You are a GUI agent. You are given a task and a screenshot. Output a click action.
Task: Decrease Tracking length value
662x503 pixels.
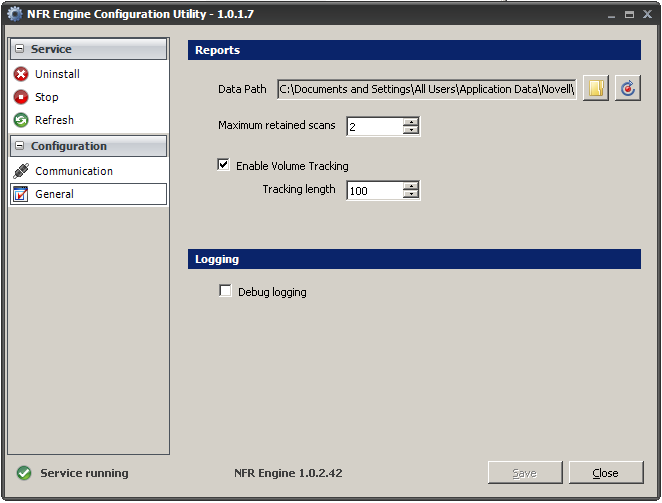click(411, 194)
